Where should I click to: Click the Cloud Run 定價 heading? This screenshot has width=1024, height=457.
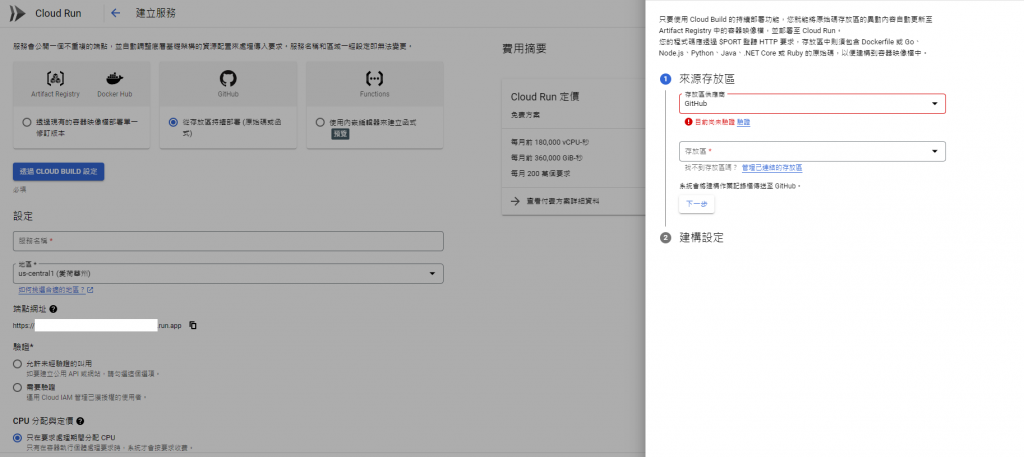(543, 97)
